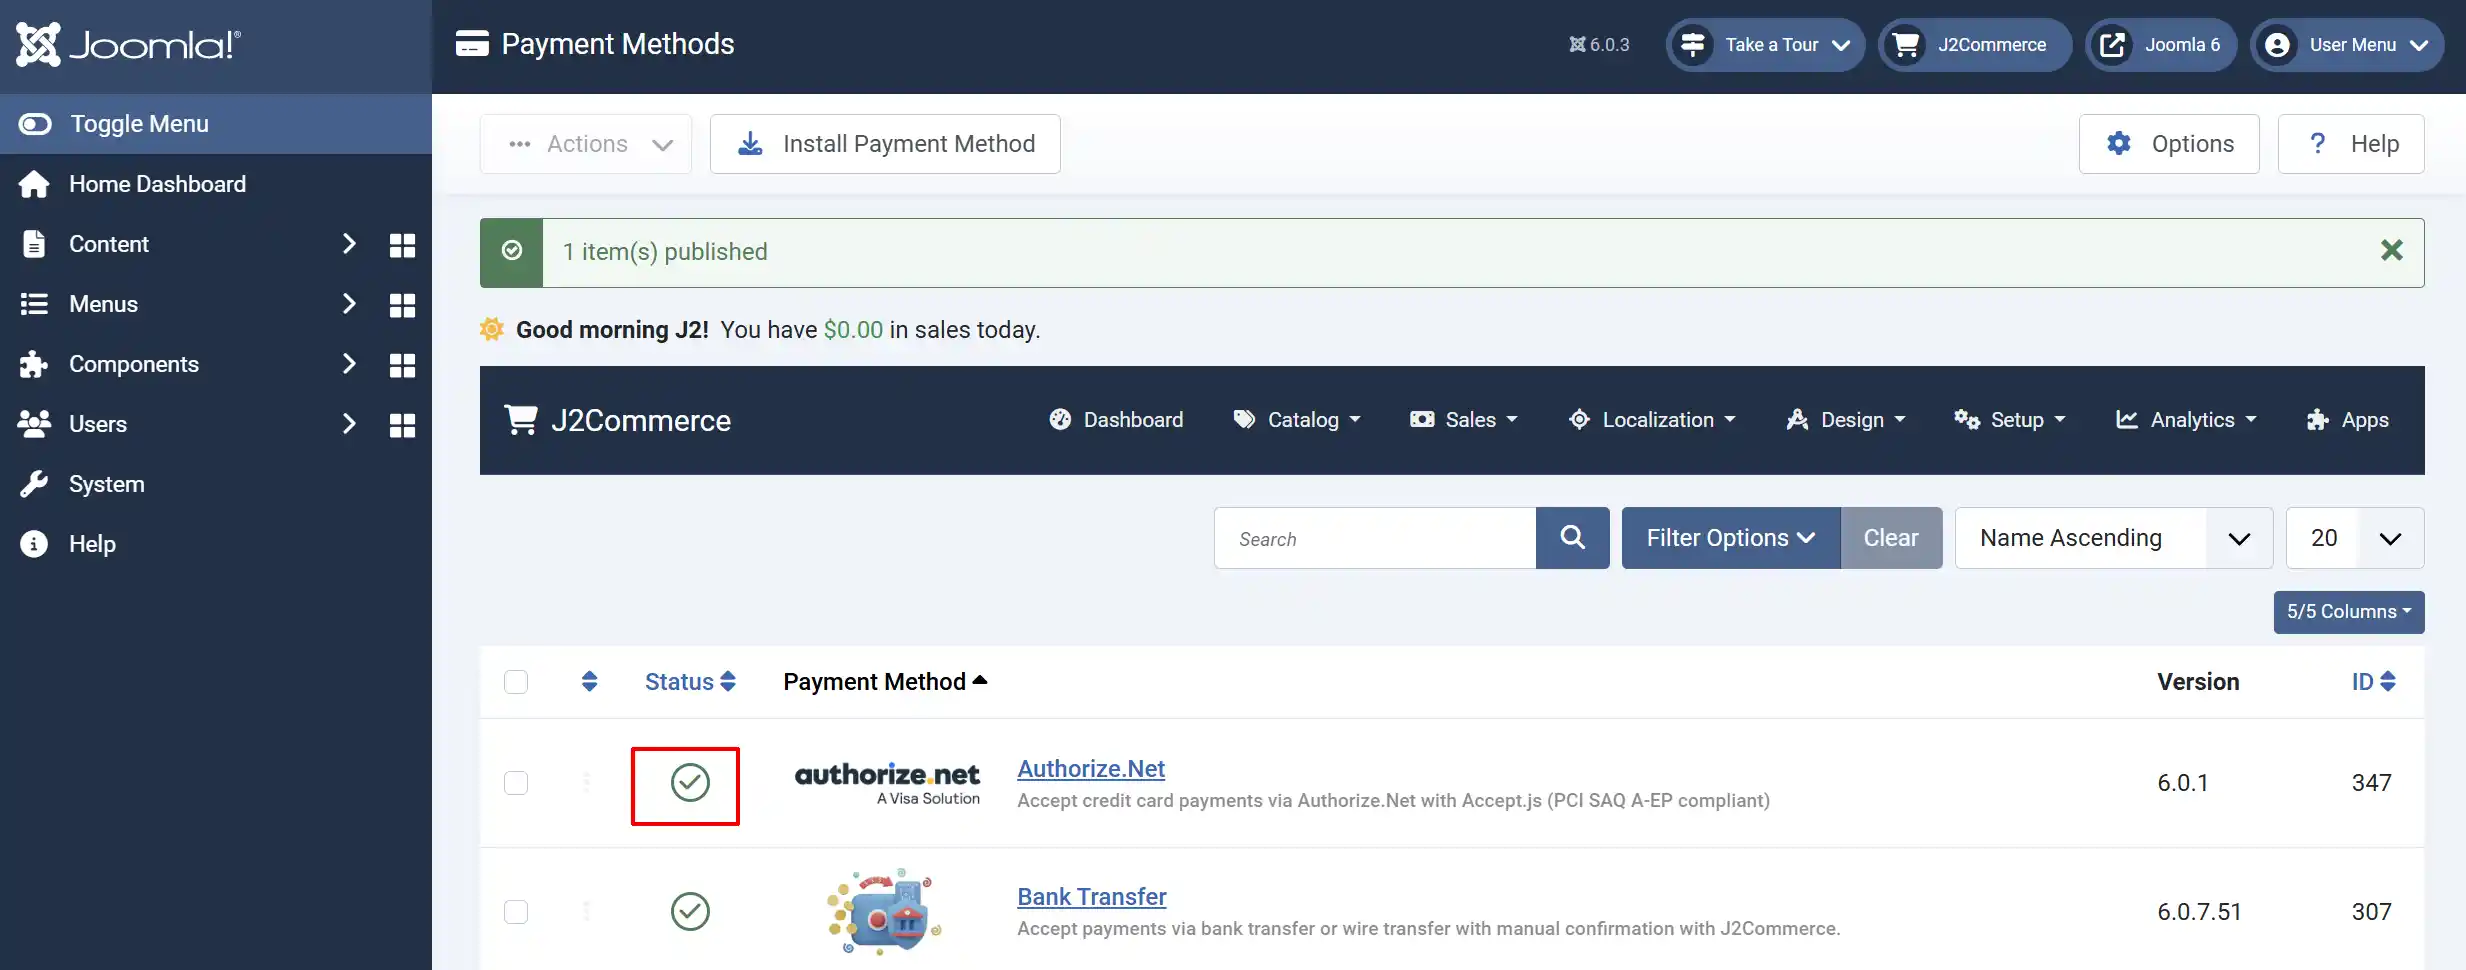Click ID cell 347
Screen dimensions: 2466x970
2371,783
